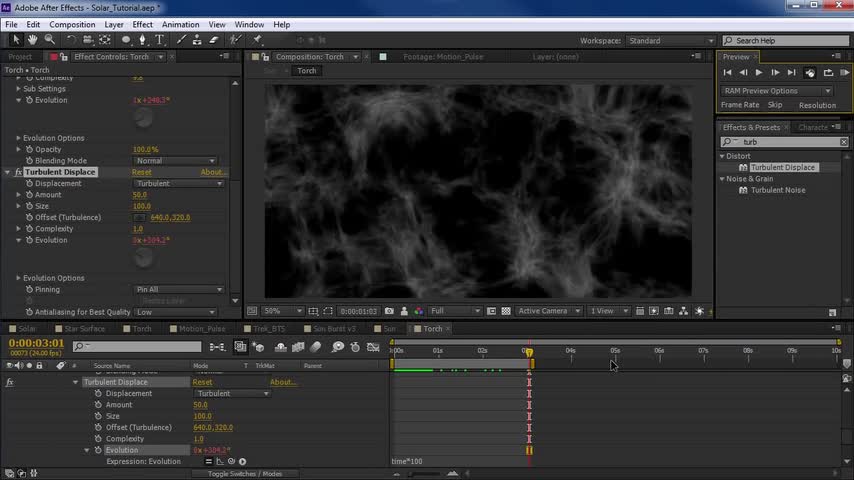Select the Zoom magnifier tool

[48, 40]
